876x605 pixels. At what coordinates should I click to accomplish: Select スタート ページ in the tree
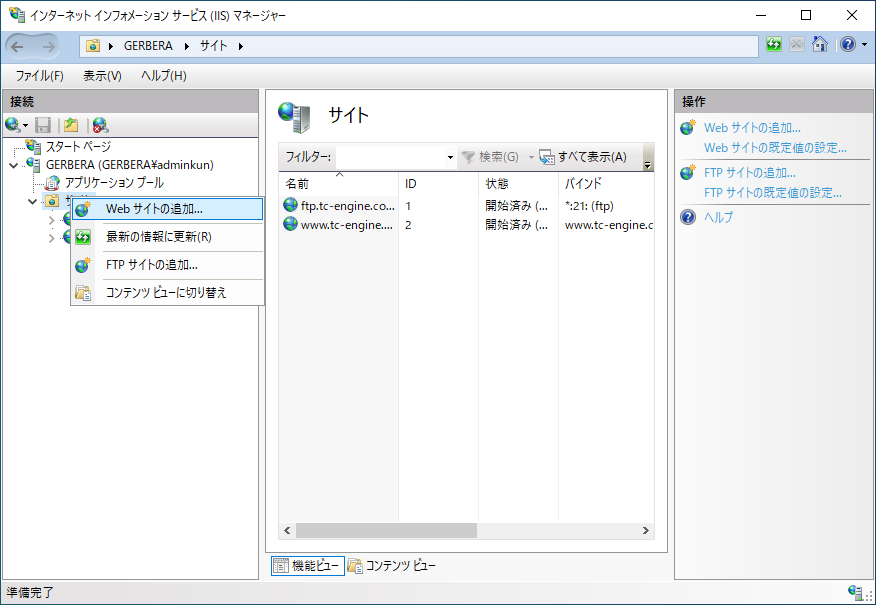coord(78,146)
